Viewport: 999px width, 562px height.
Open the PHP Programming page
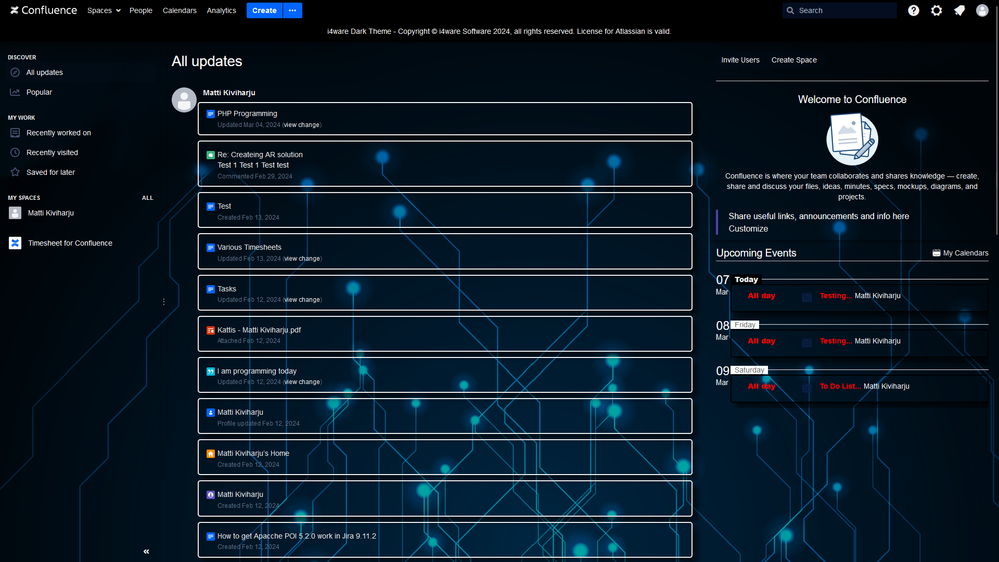[x=247, y=113]
